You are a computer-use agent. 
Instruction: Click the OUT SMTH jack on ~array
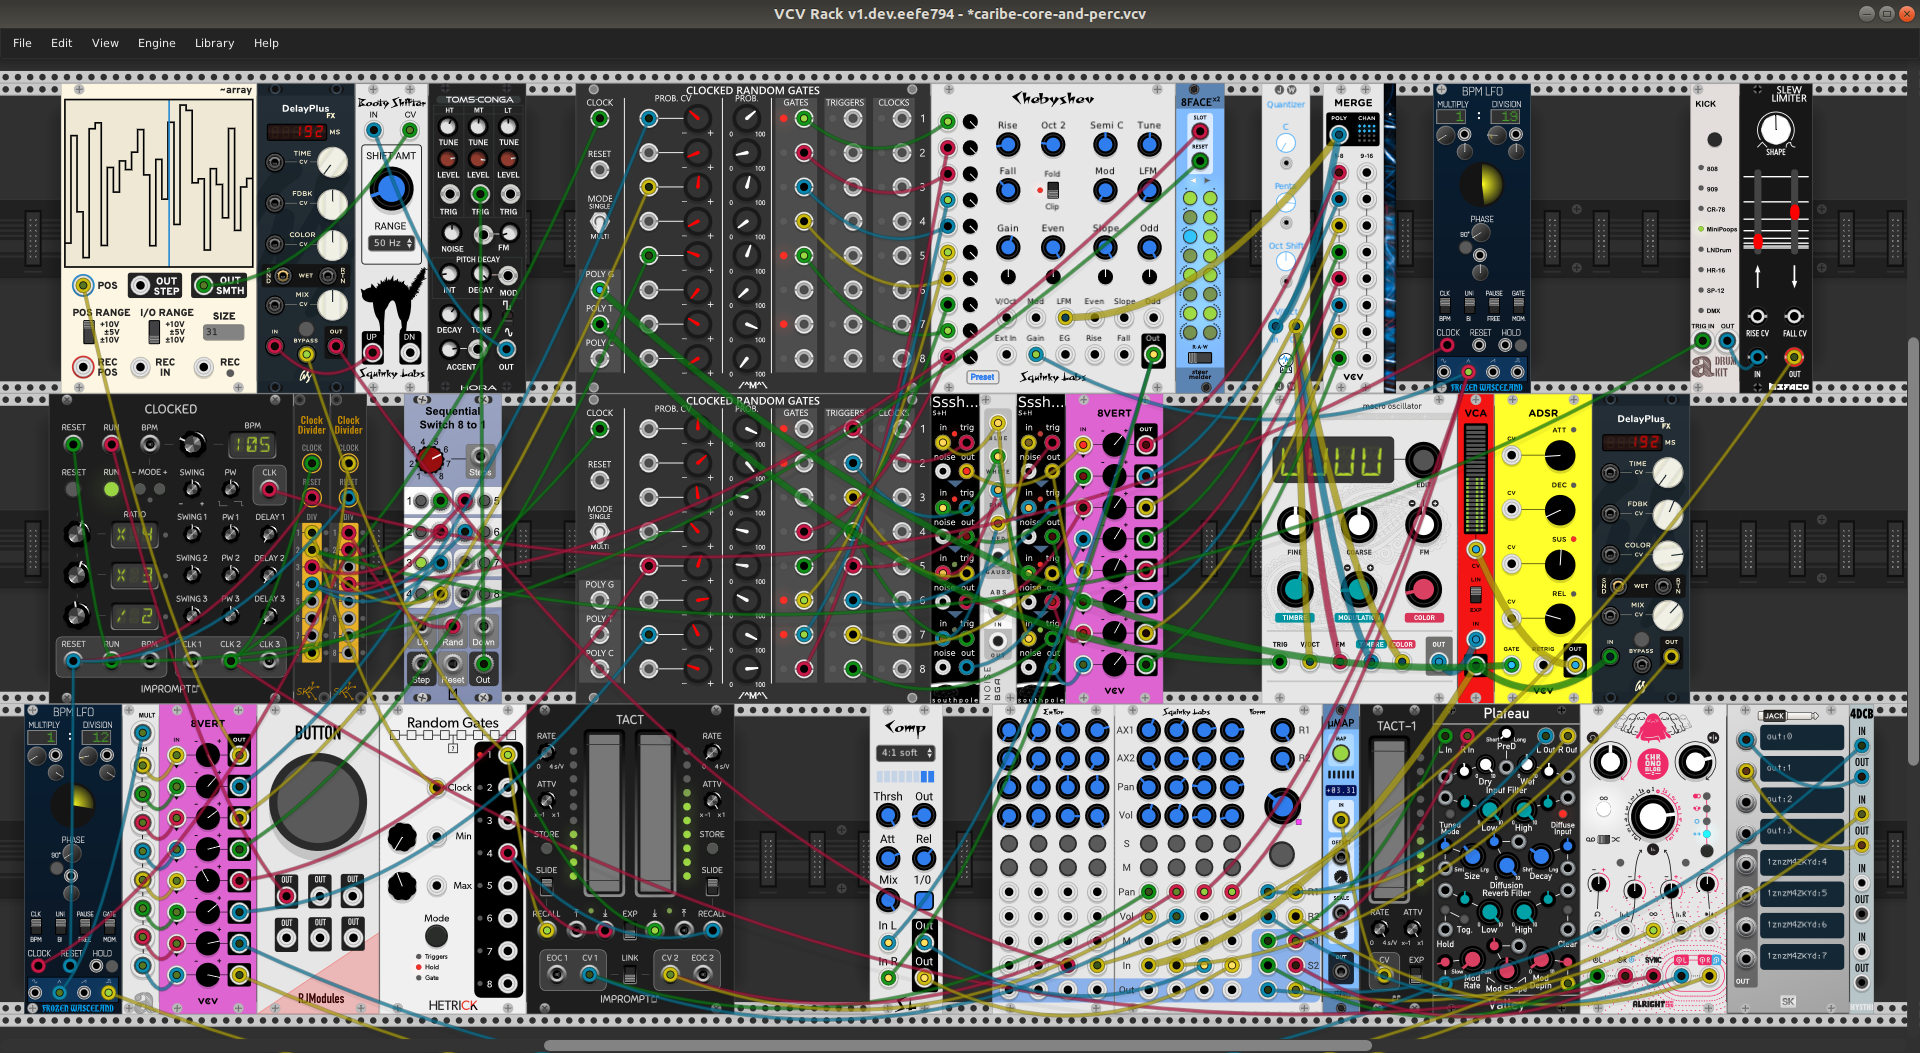click(x=204, y=286)
